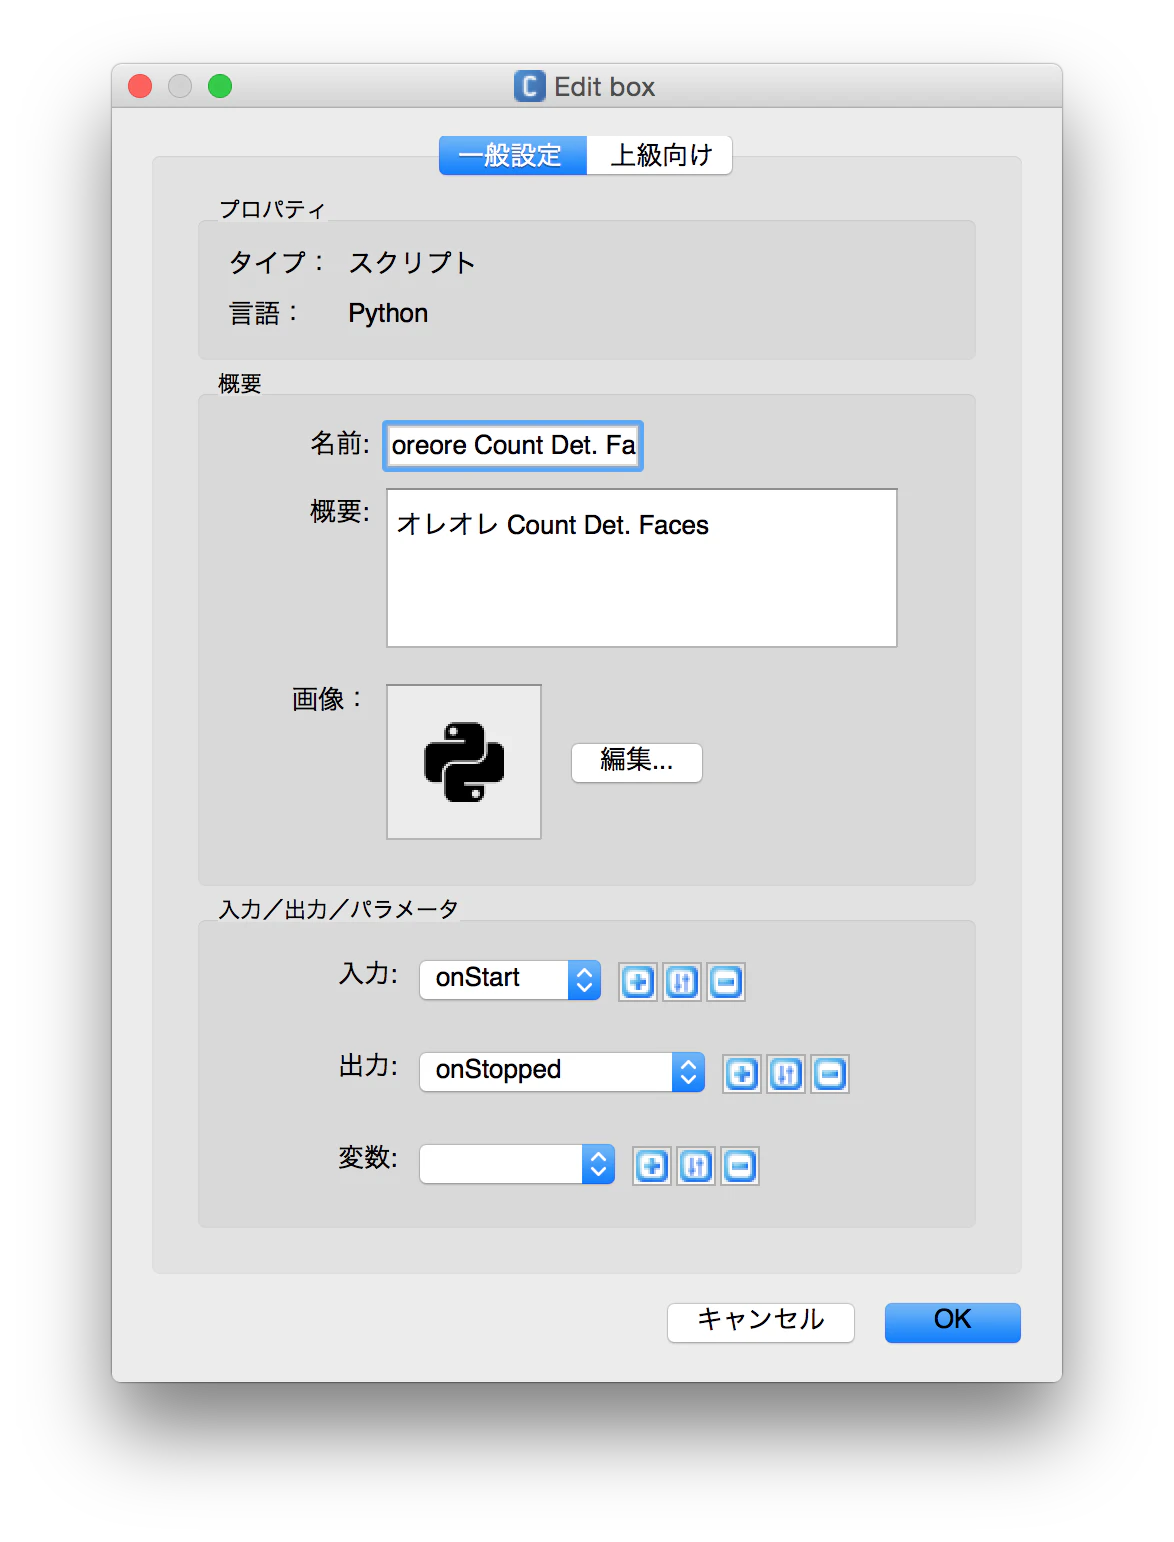Click the スクリプト type value text
The width and height of the screenshot is (1174, 1542).
point(412,263)
